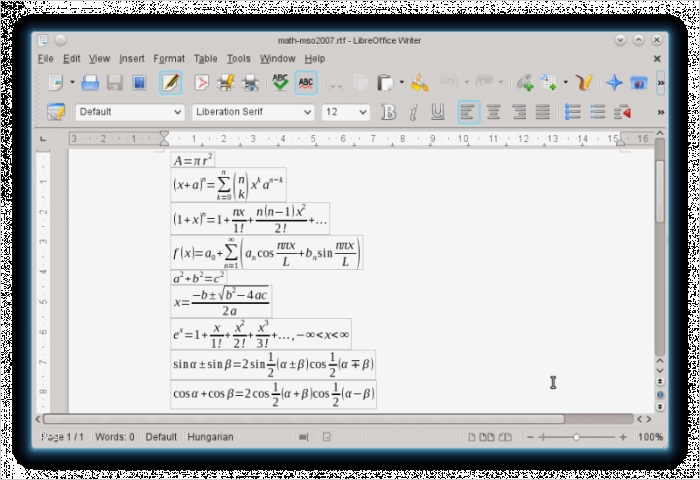Click the blue Open folder icon
The image size is (700, 480).
[x=90, y=83]
